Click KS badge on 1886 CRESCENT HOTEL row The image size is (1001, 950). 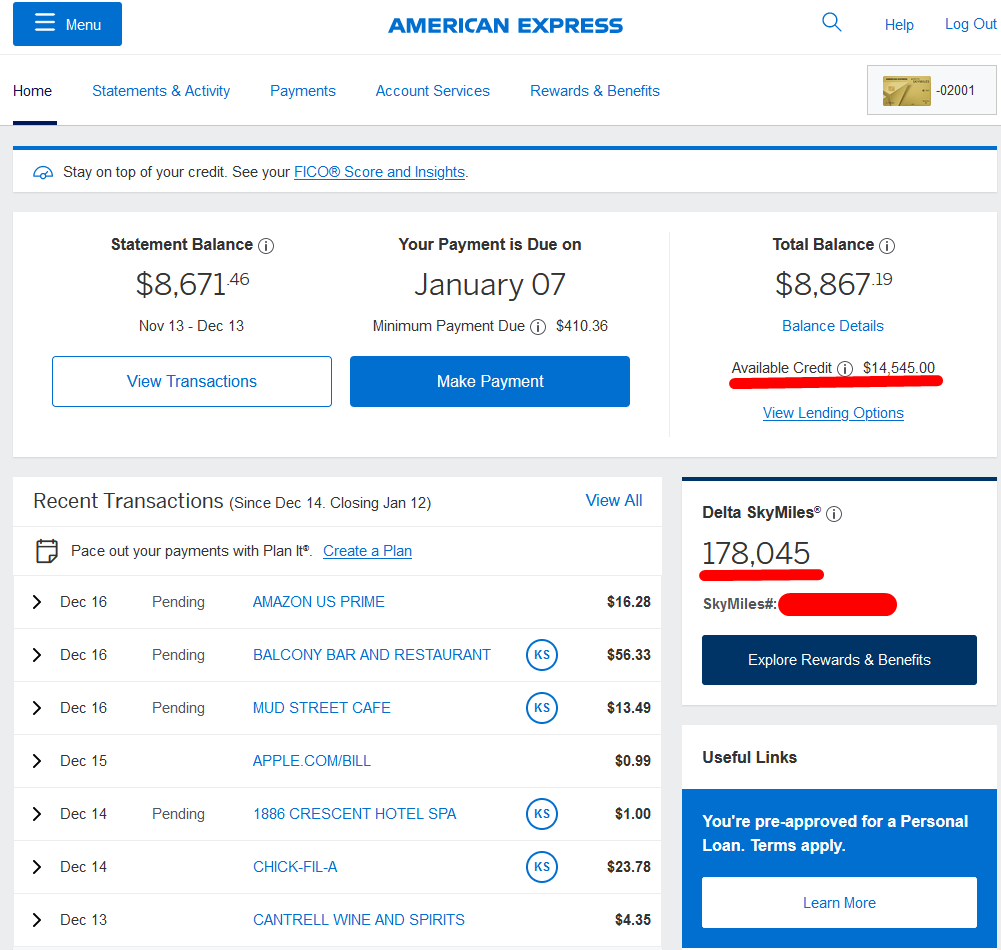pos(542,814)
